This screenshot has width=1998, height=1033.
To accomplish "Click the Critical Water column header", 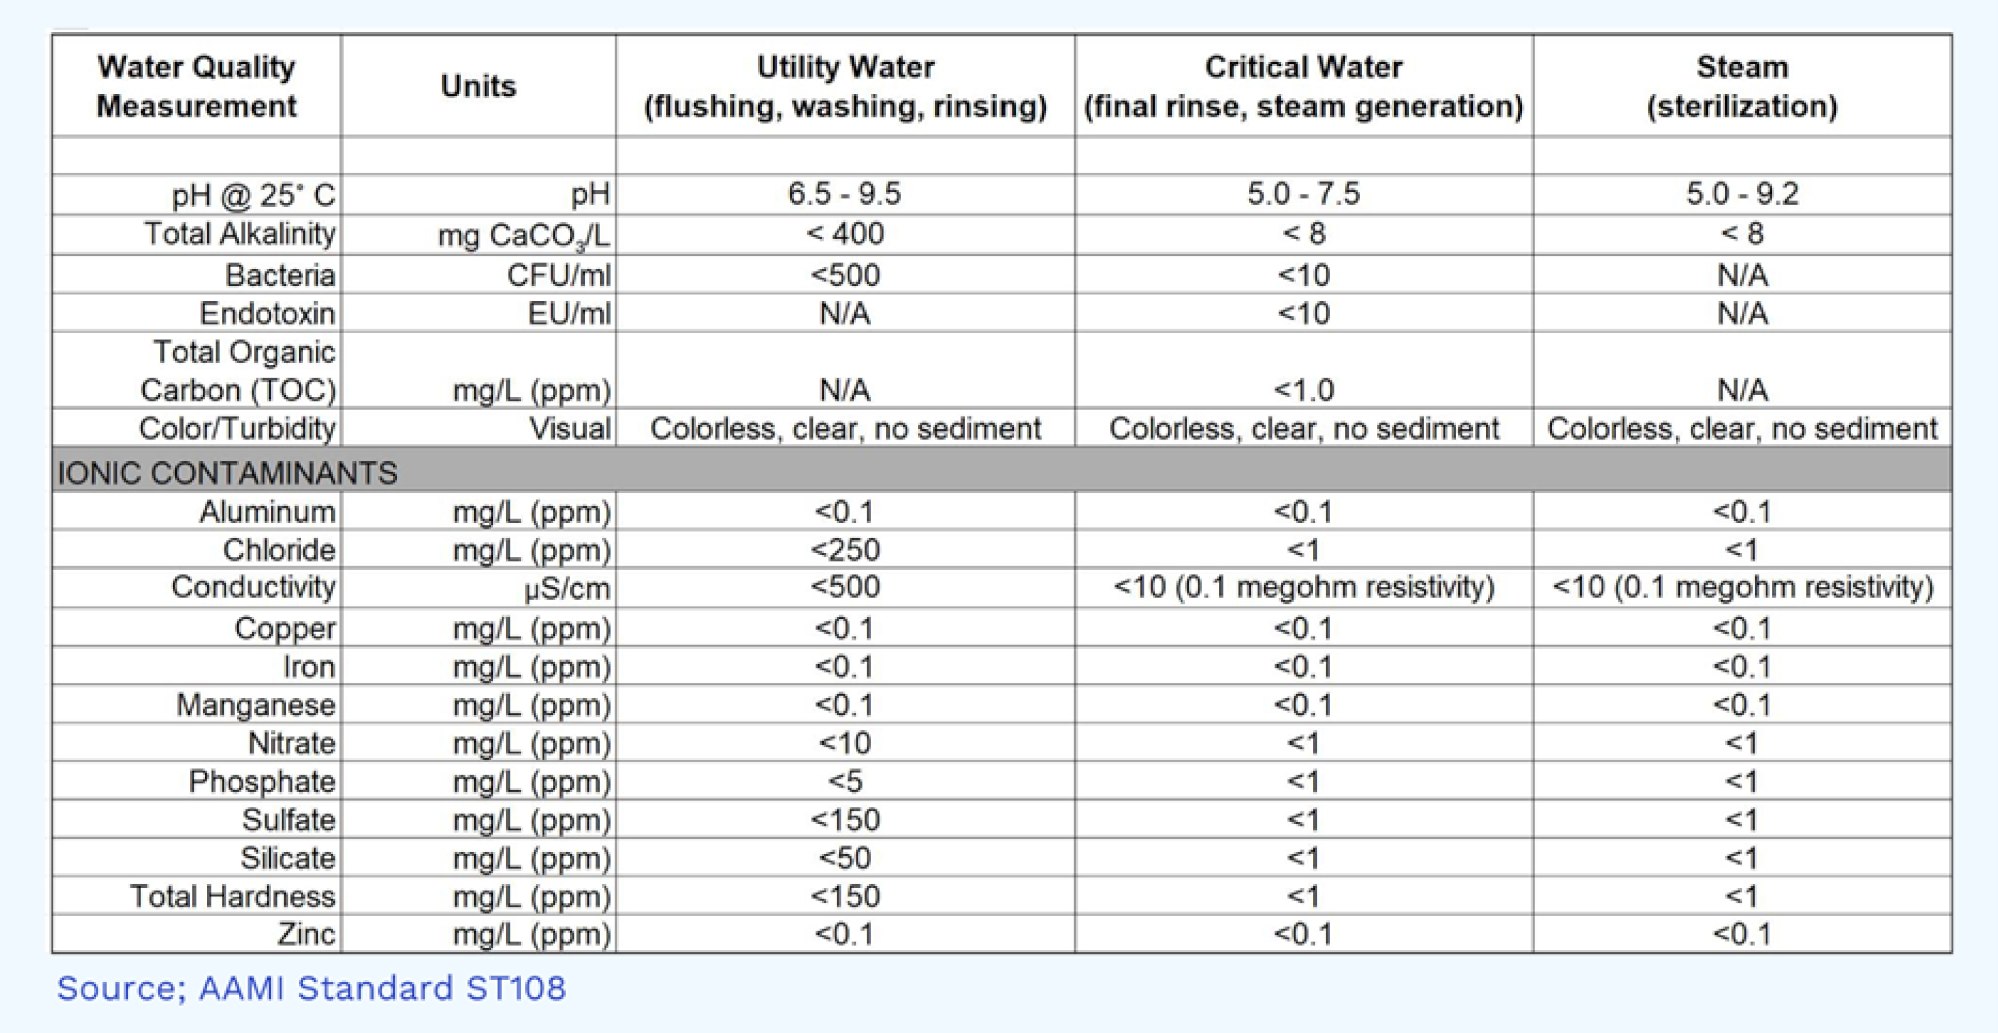I will [x=1303, y=86].
